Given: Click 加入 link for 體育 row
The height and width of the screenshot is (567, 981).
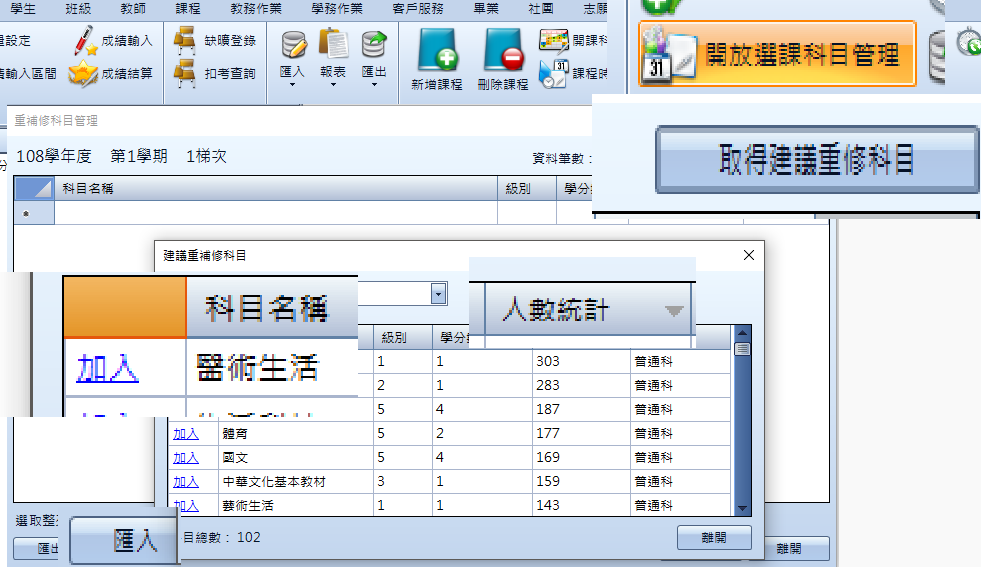Looking at the screenshot, I should (186, 434).
